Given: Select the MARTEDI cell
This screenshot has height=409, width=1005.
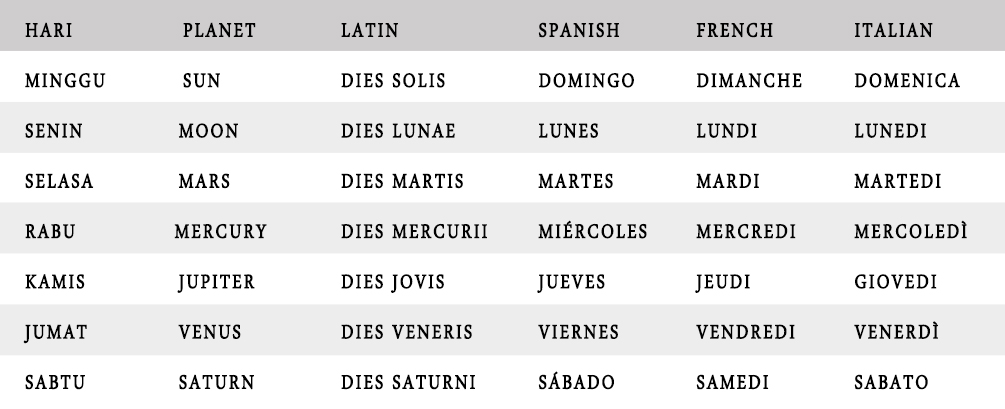Looking at the screenshot, I should pos(897,181).
